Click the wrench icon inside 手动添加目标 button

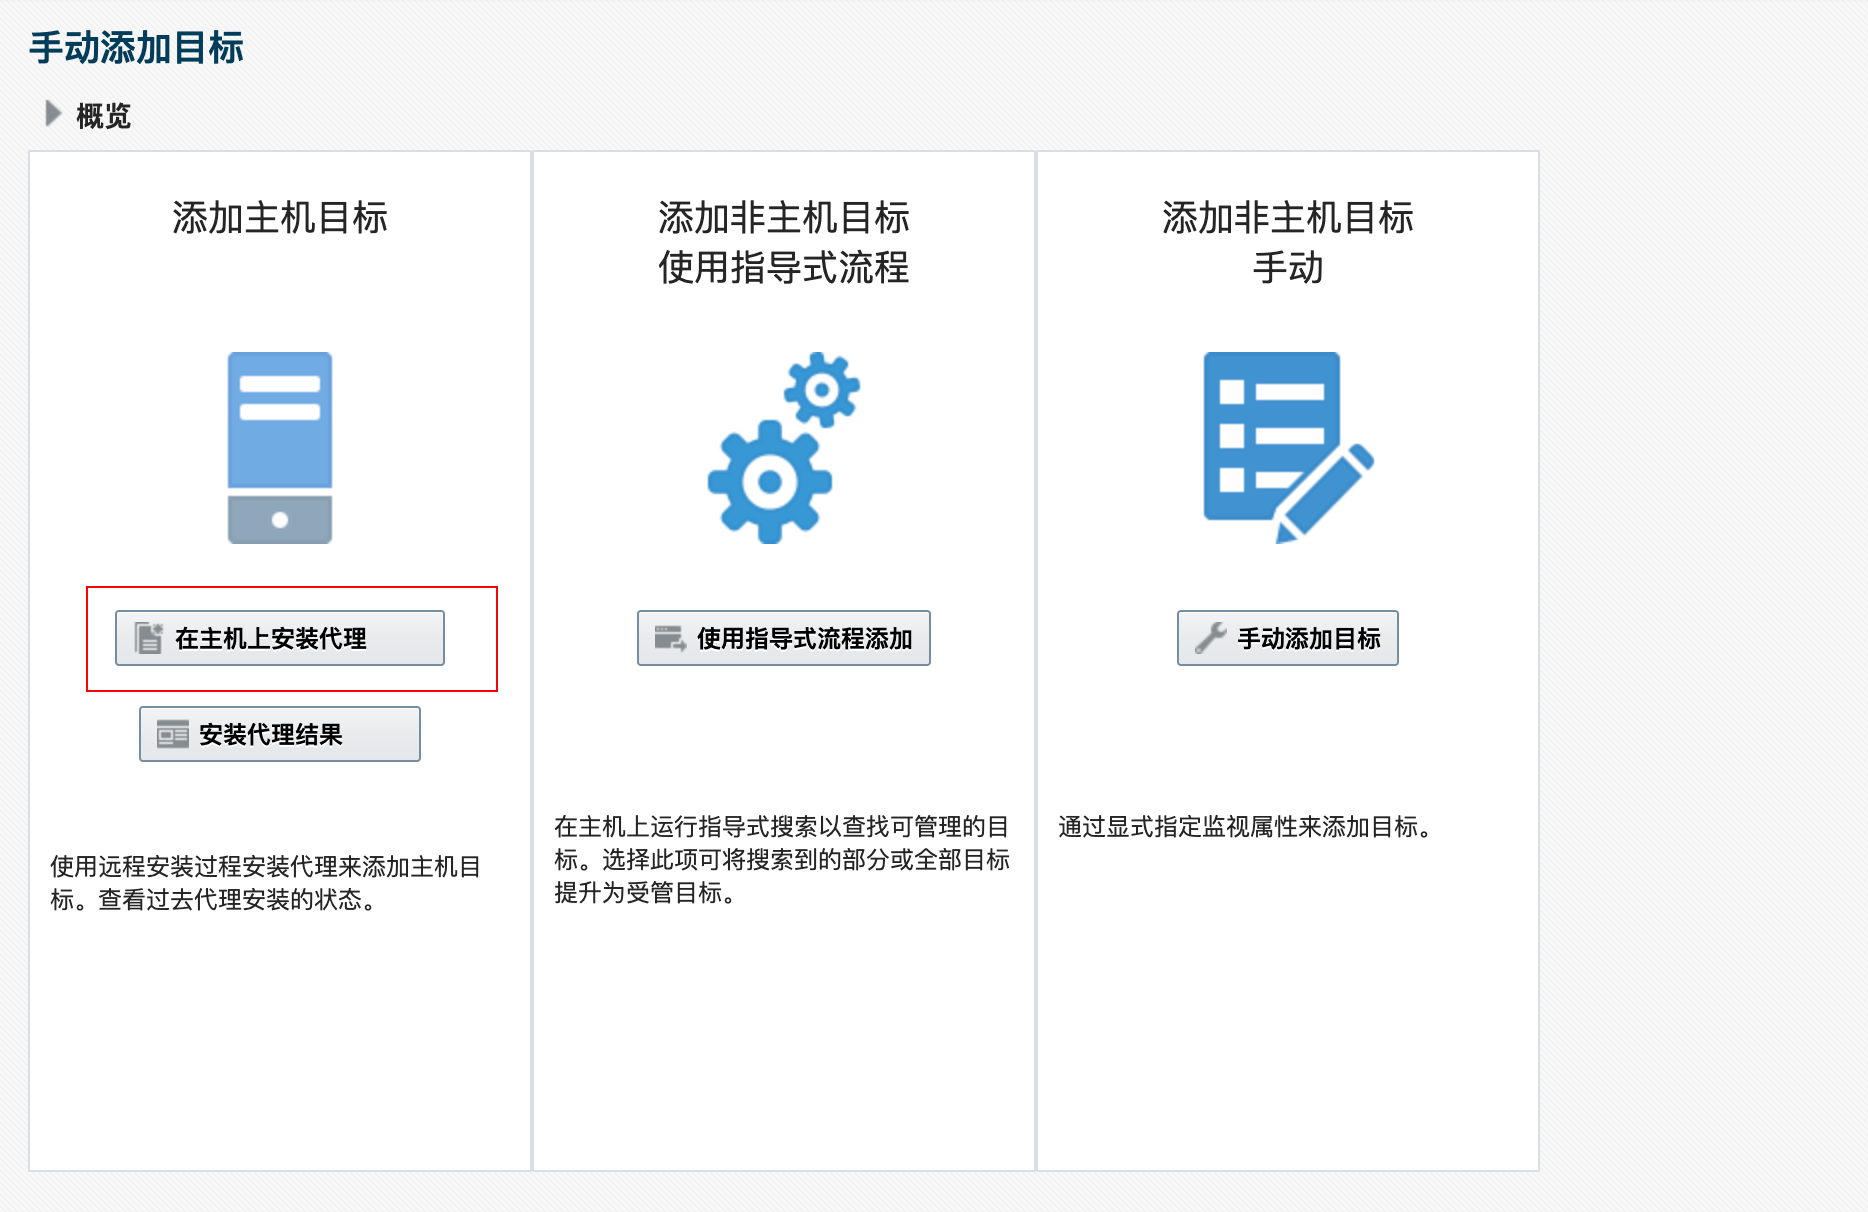point(1212,637)
